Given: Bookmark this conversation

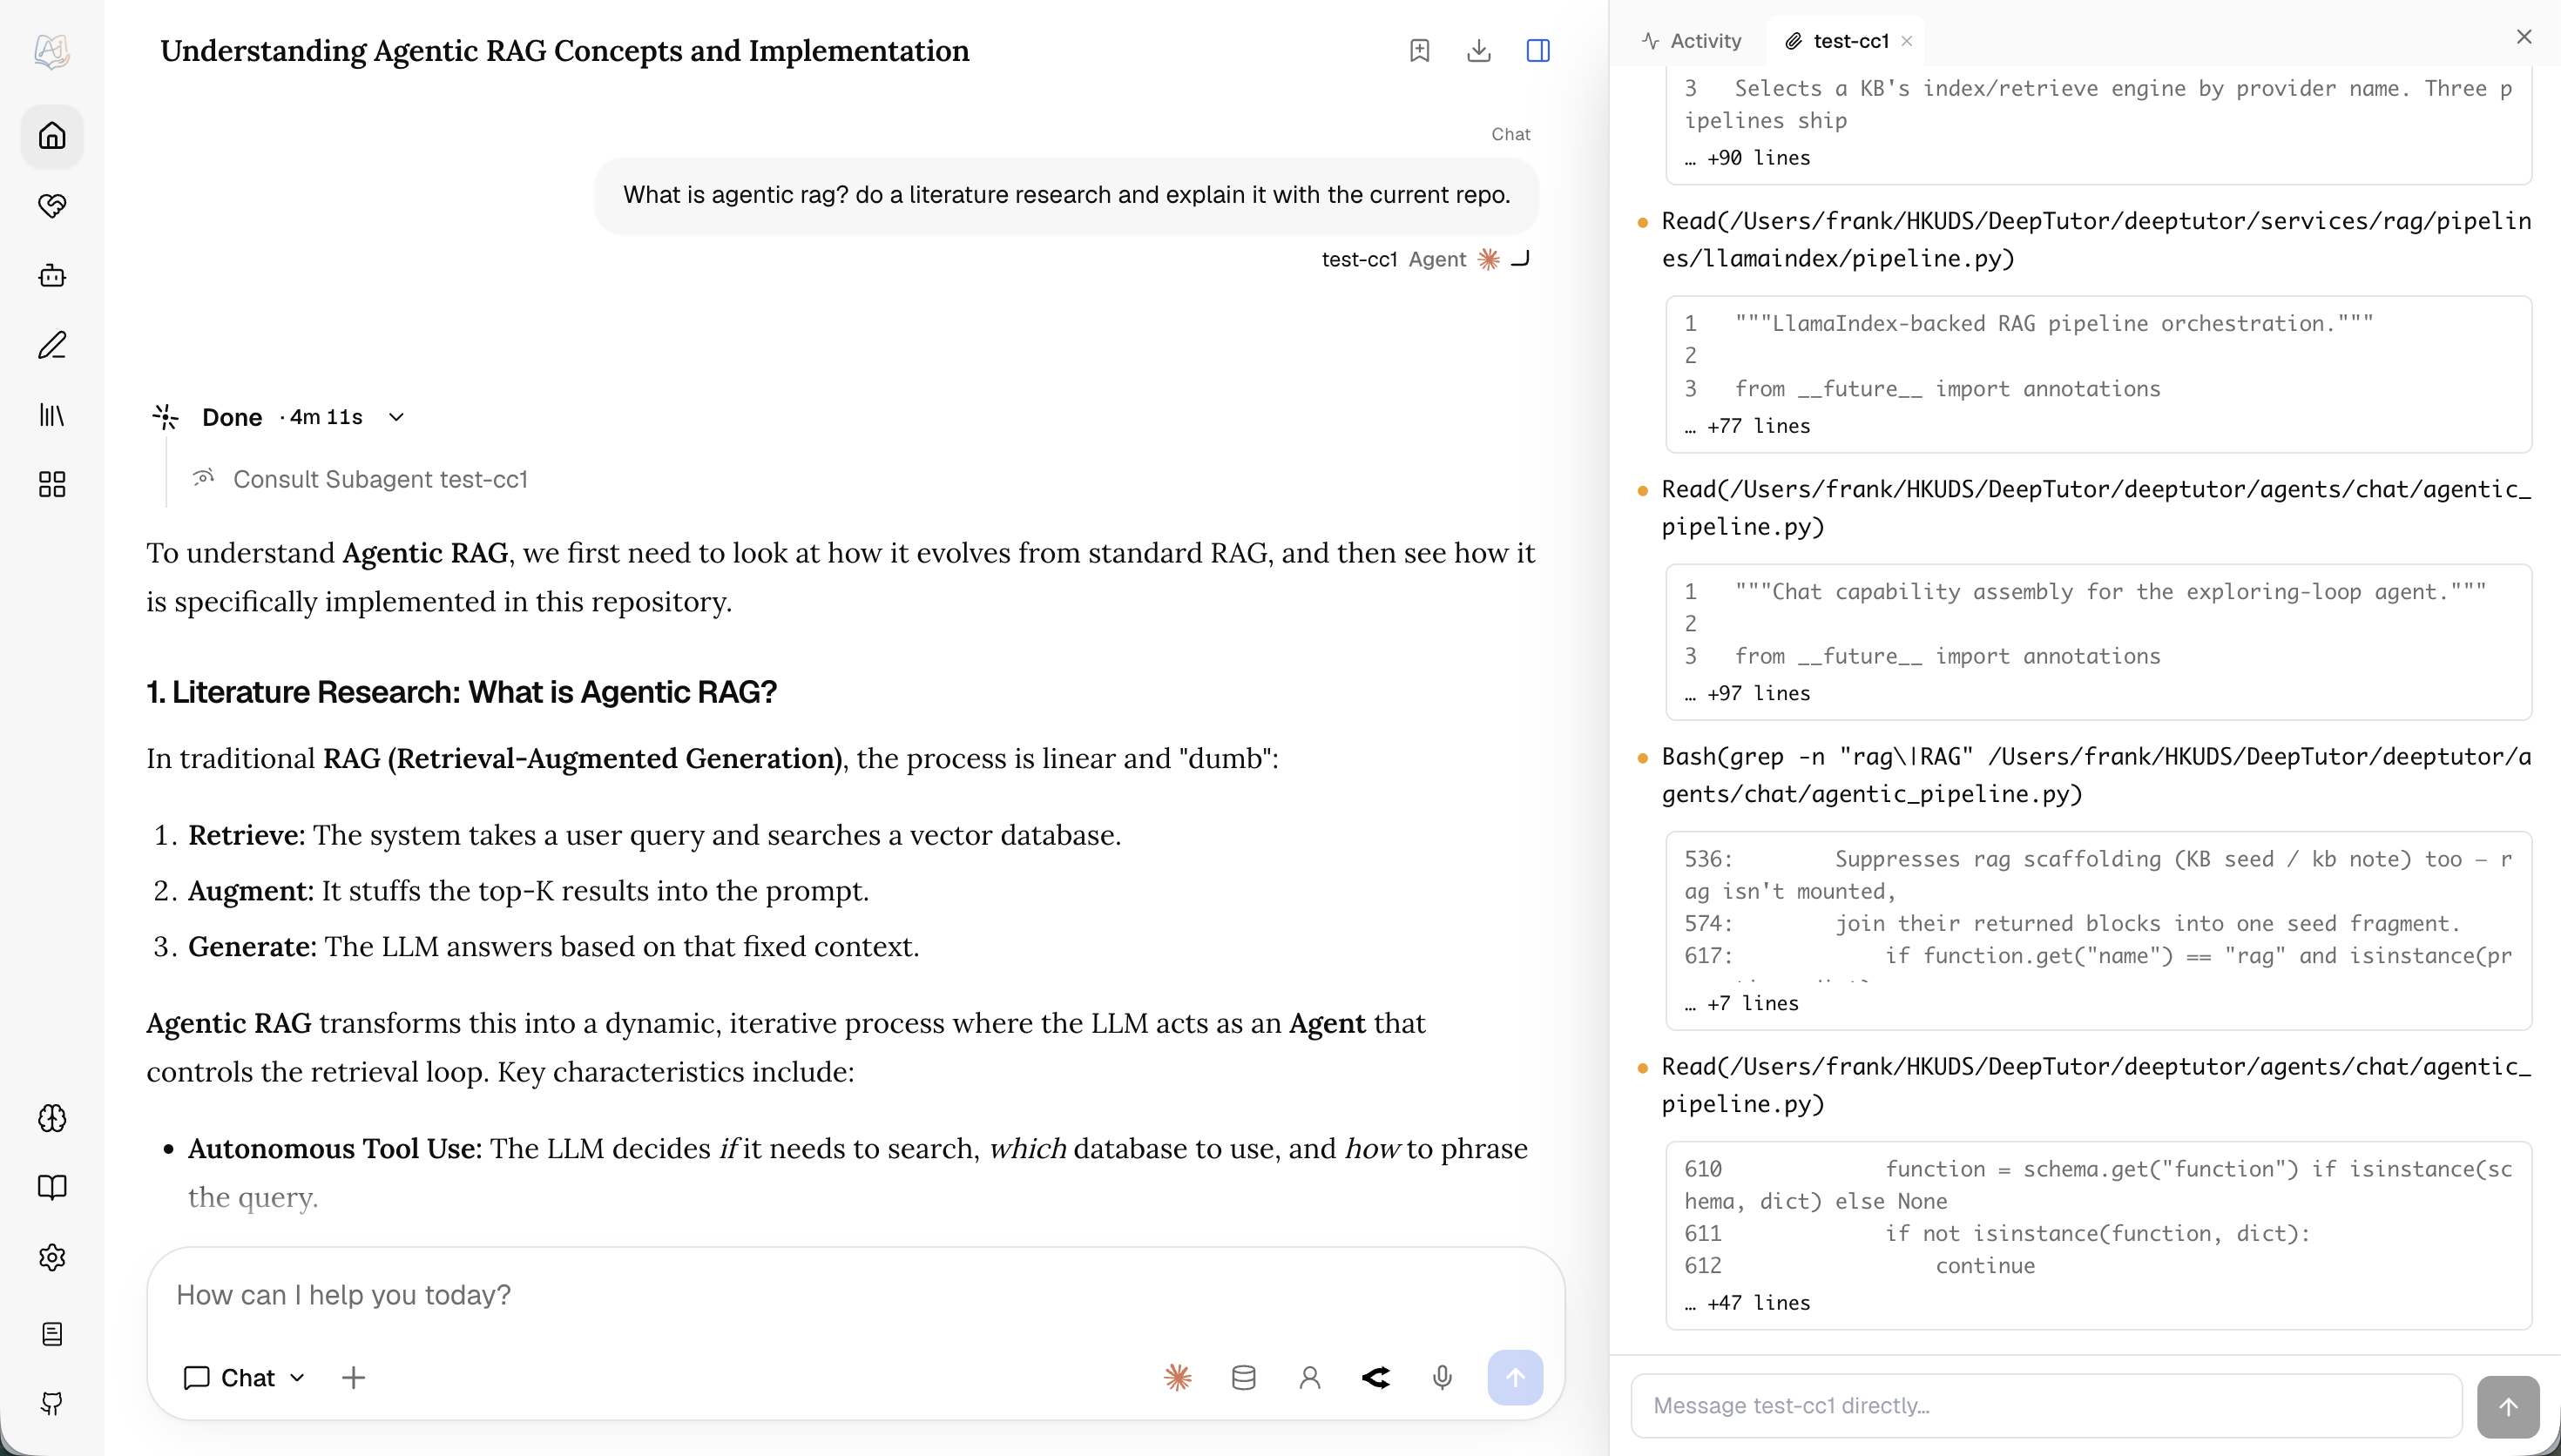Looking at the screenshot, I should (x=1419, y=50).
